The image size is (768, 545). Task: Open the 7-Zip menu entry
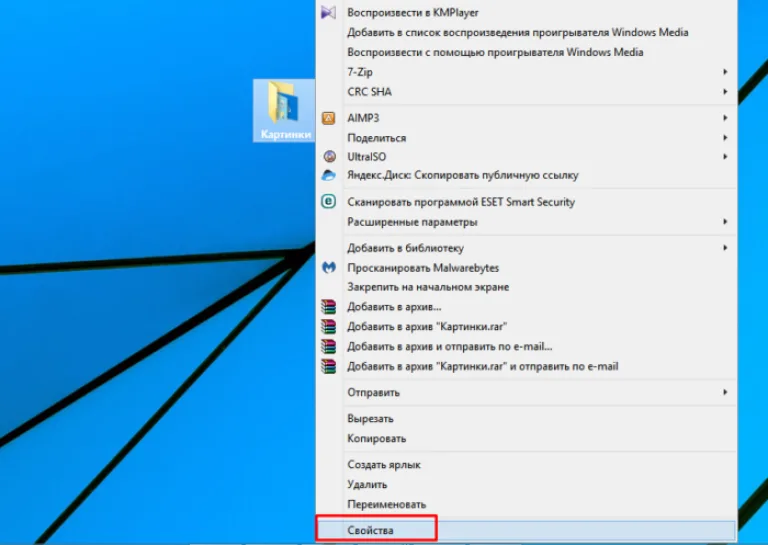526,72
